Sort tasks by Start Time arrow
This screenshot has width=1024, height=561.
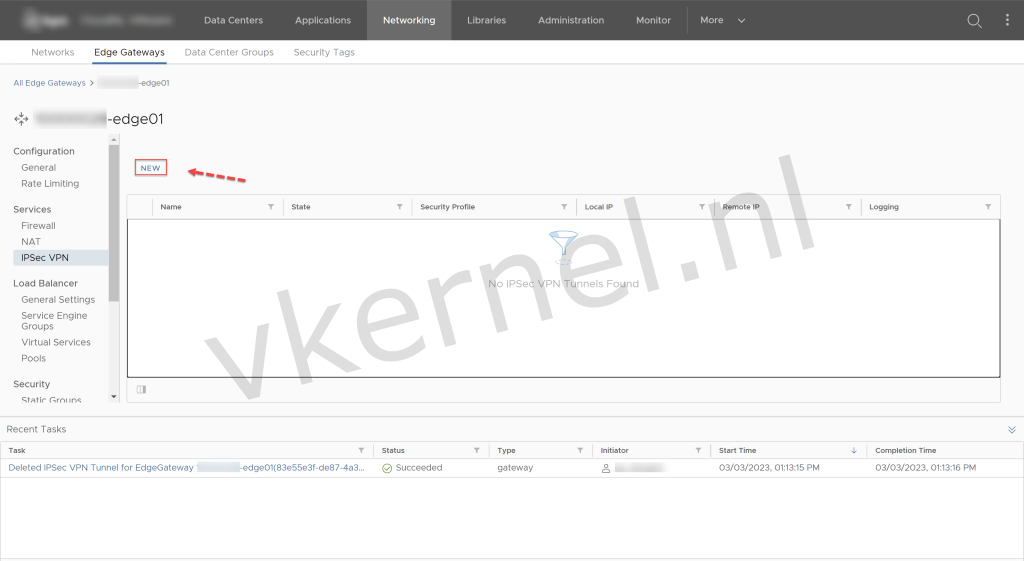point(853,451)
